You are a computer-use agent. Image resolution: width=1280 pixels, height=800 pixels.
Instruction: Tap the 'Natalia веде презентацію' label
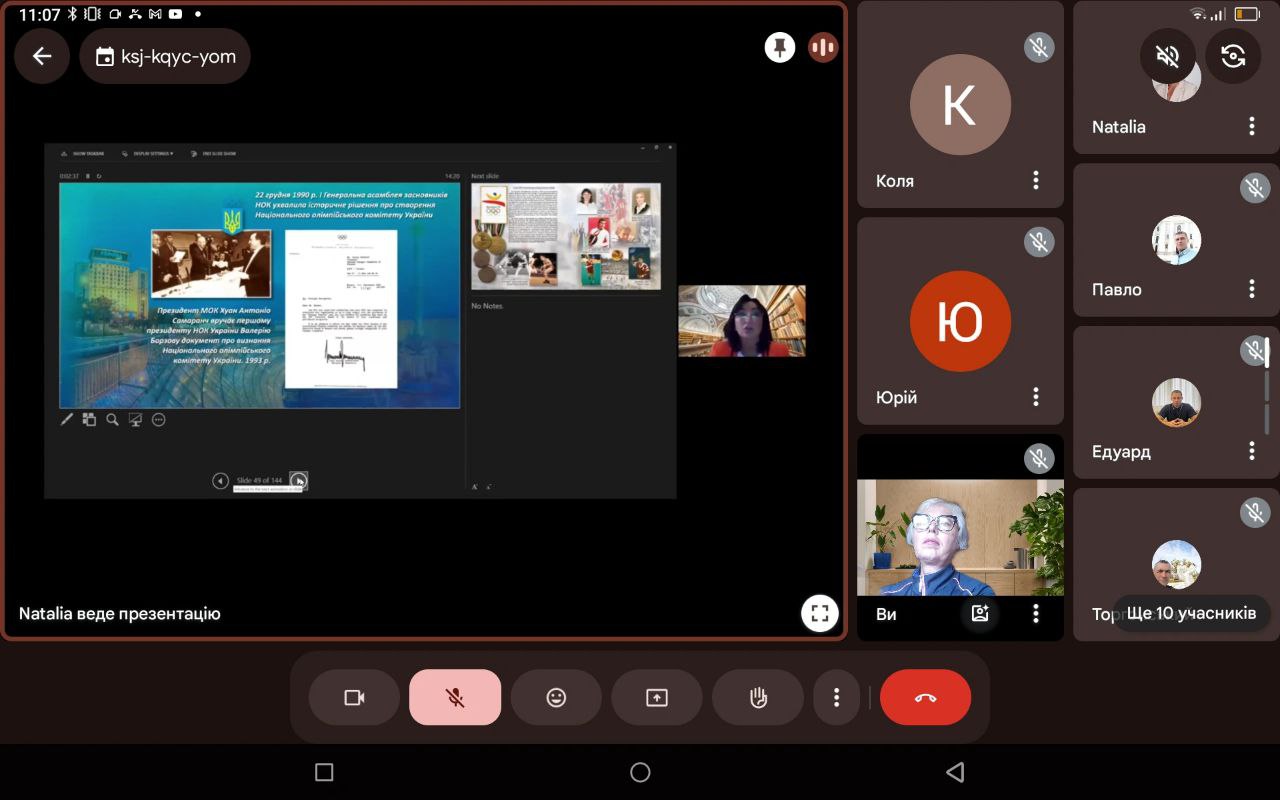[120, 613]
